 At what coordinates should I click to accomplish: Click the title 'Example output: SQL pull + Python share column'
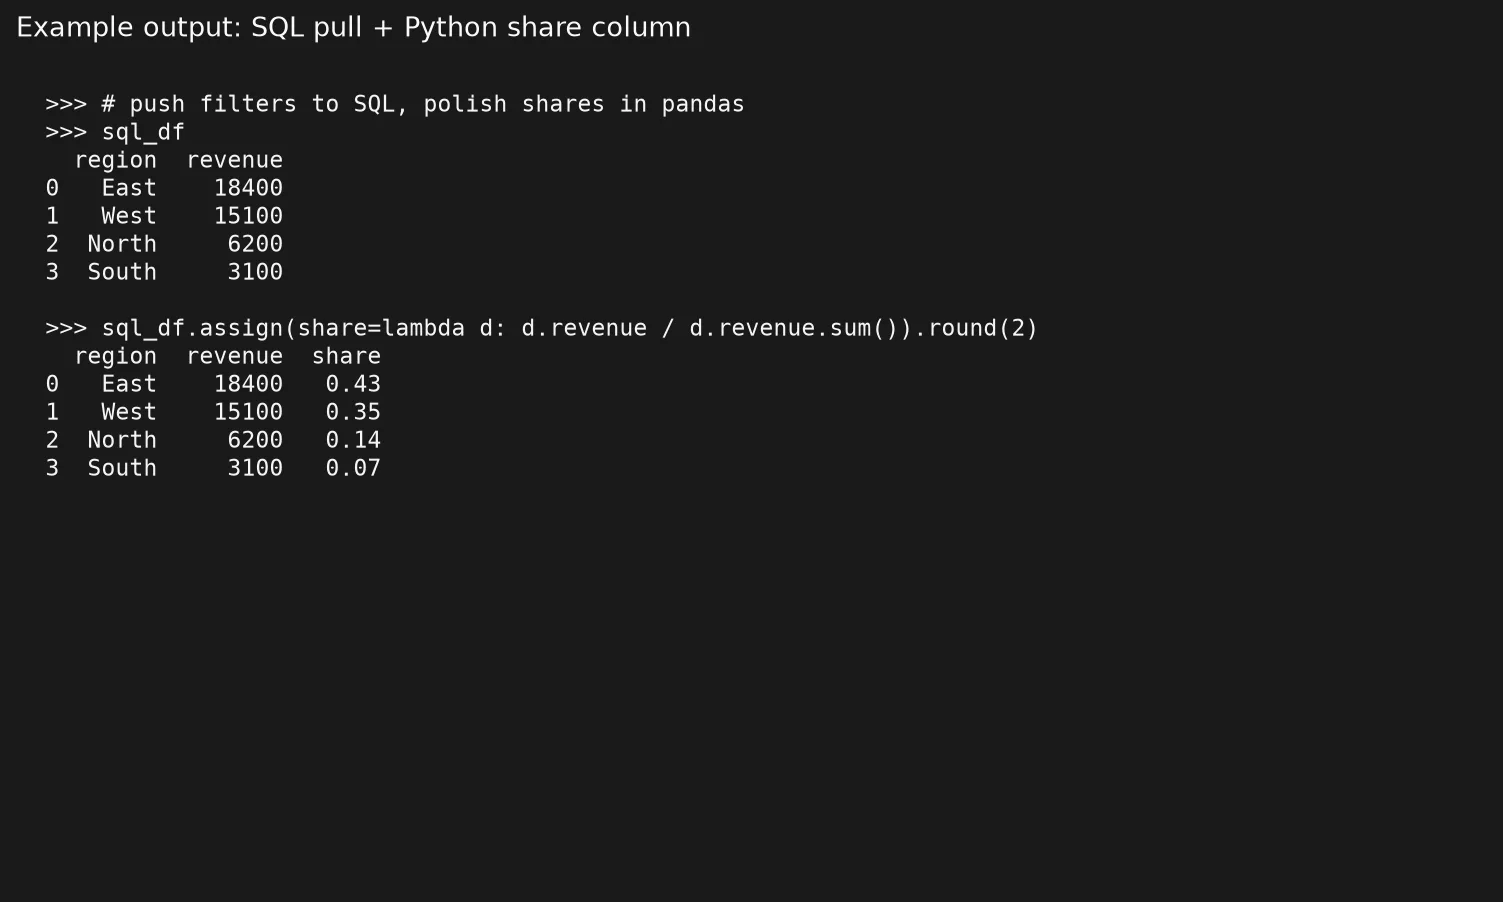[353, 28]
